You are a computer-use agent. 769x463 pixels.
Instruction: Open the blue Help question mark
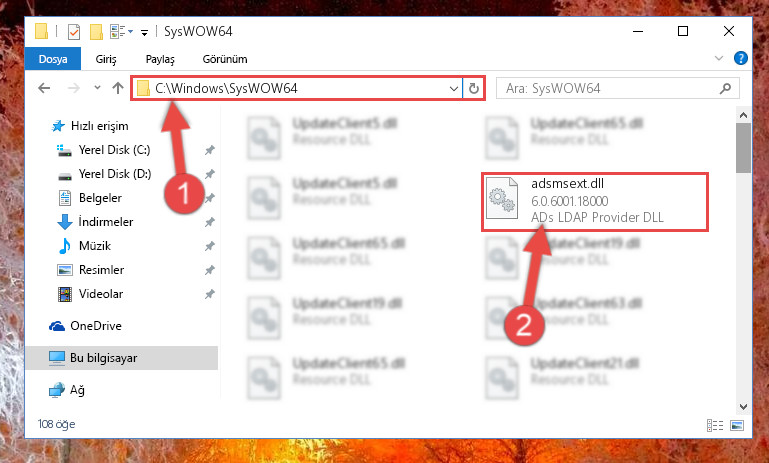pos(741,58)
